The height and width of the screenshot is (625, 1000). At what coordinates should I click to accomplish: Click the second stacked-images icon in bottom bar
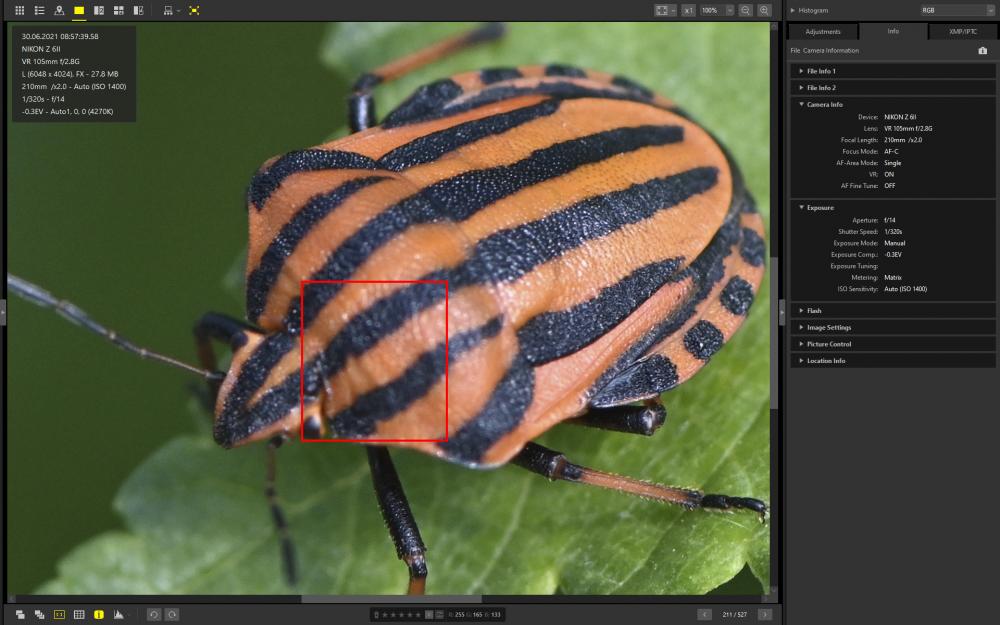coord(40,614)
